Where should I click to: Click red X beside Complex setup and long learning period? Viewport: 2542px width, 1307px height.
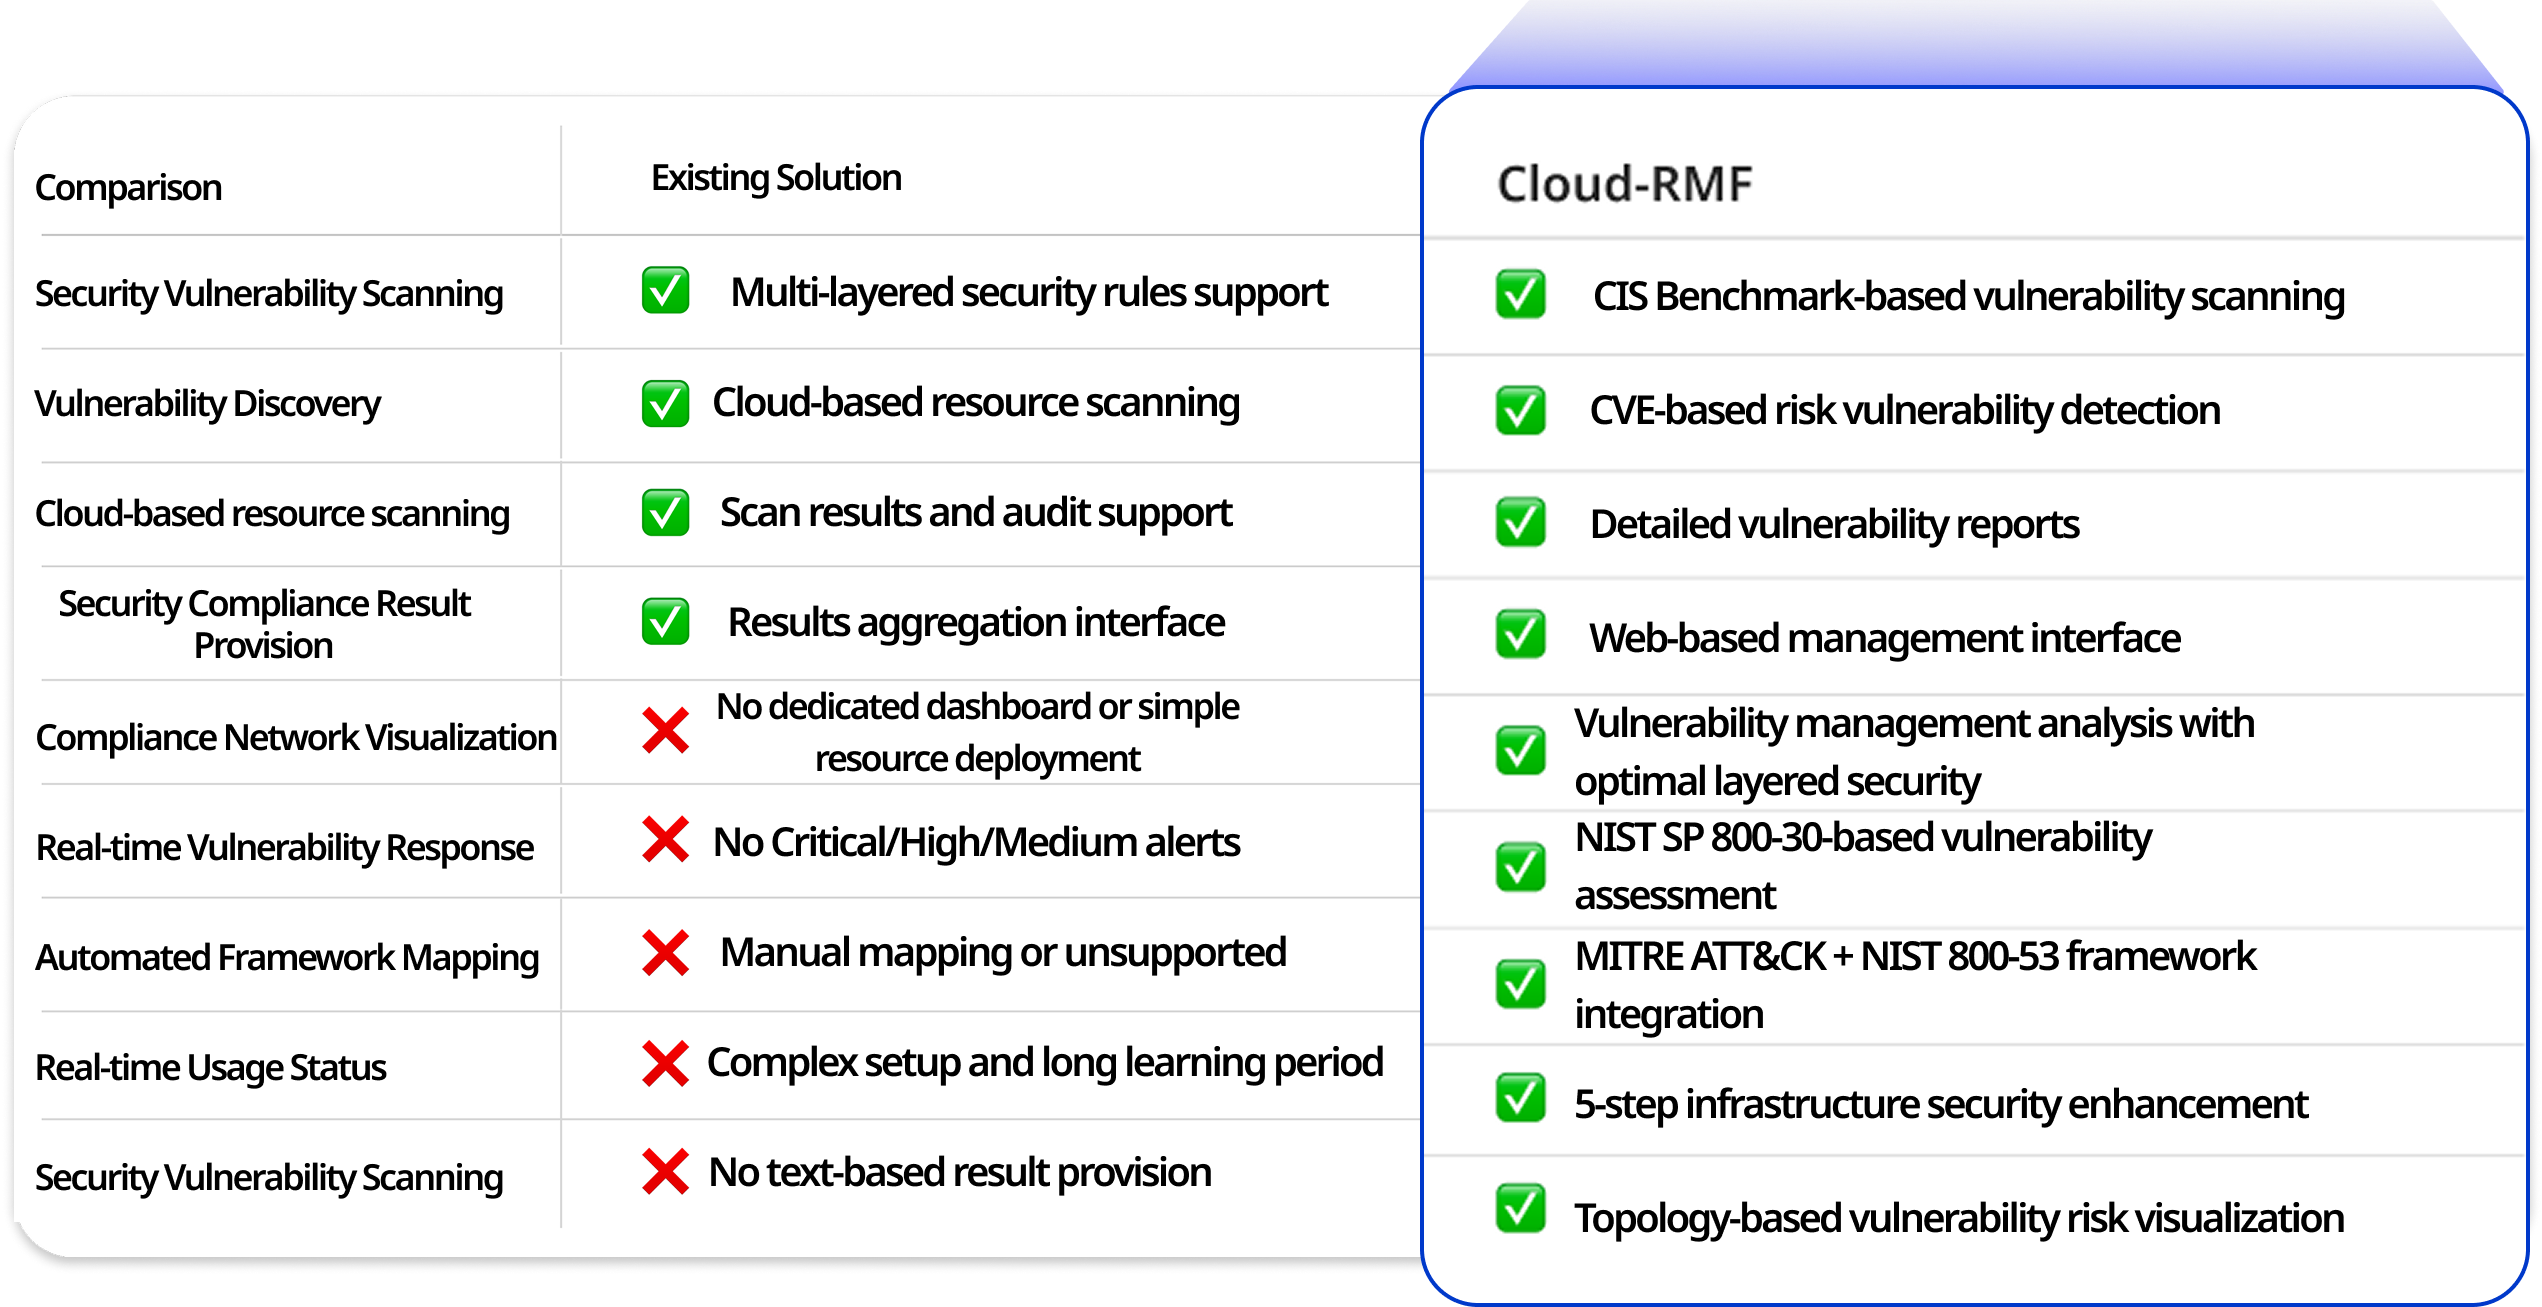pos(665,1063)
